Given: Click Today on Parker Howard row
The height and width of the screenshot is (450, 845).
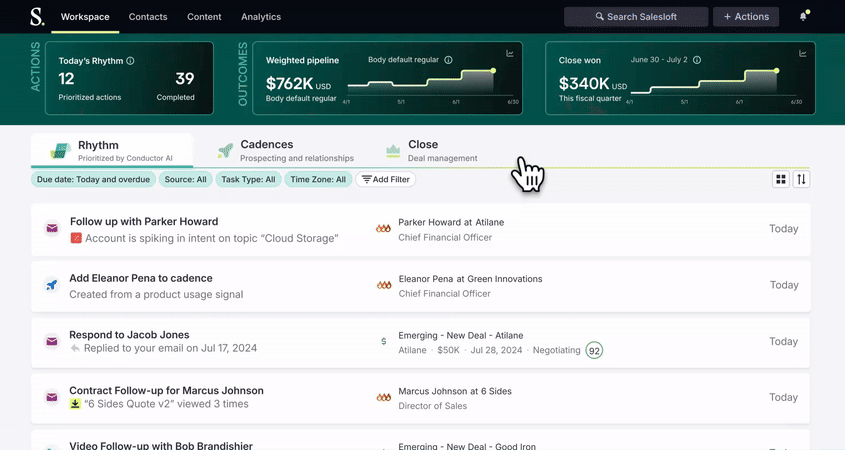Looking at the screenshot, I should pos(784,229).
